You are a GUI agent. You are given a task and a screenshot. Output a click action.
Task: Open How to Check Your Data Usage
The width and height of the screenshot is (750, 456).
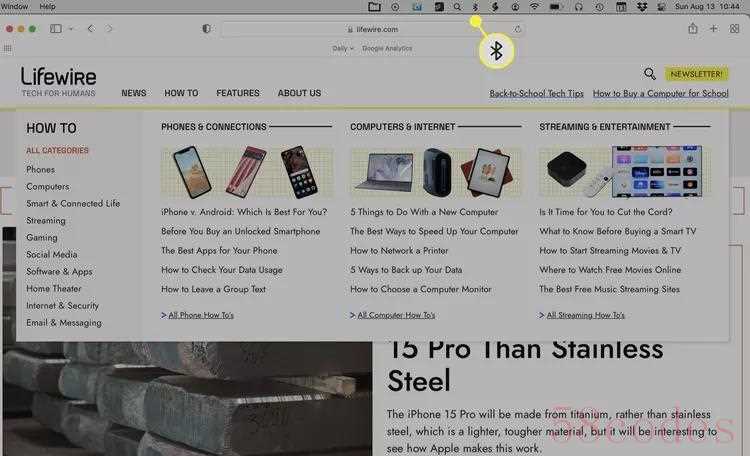coord(221,270)
